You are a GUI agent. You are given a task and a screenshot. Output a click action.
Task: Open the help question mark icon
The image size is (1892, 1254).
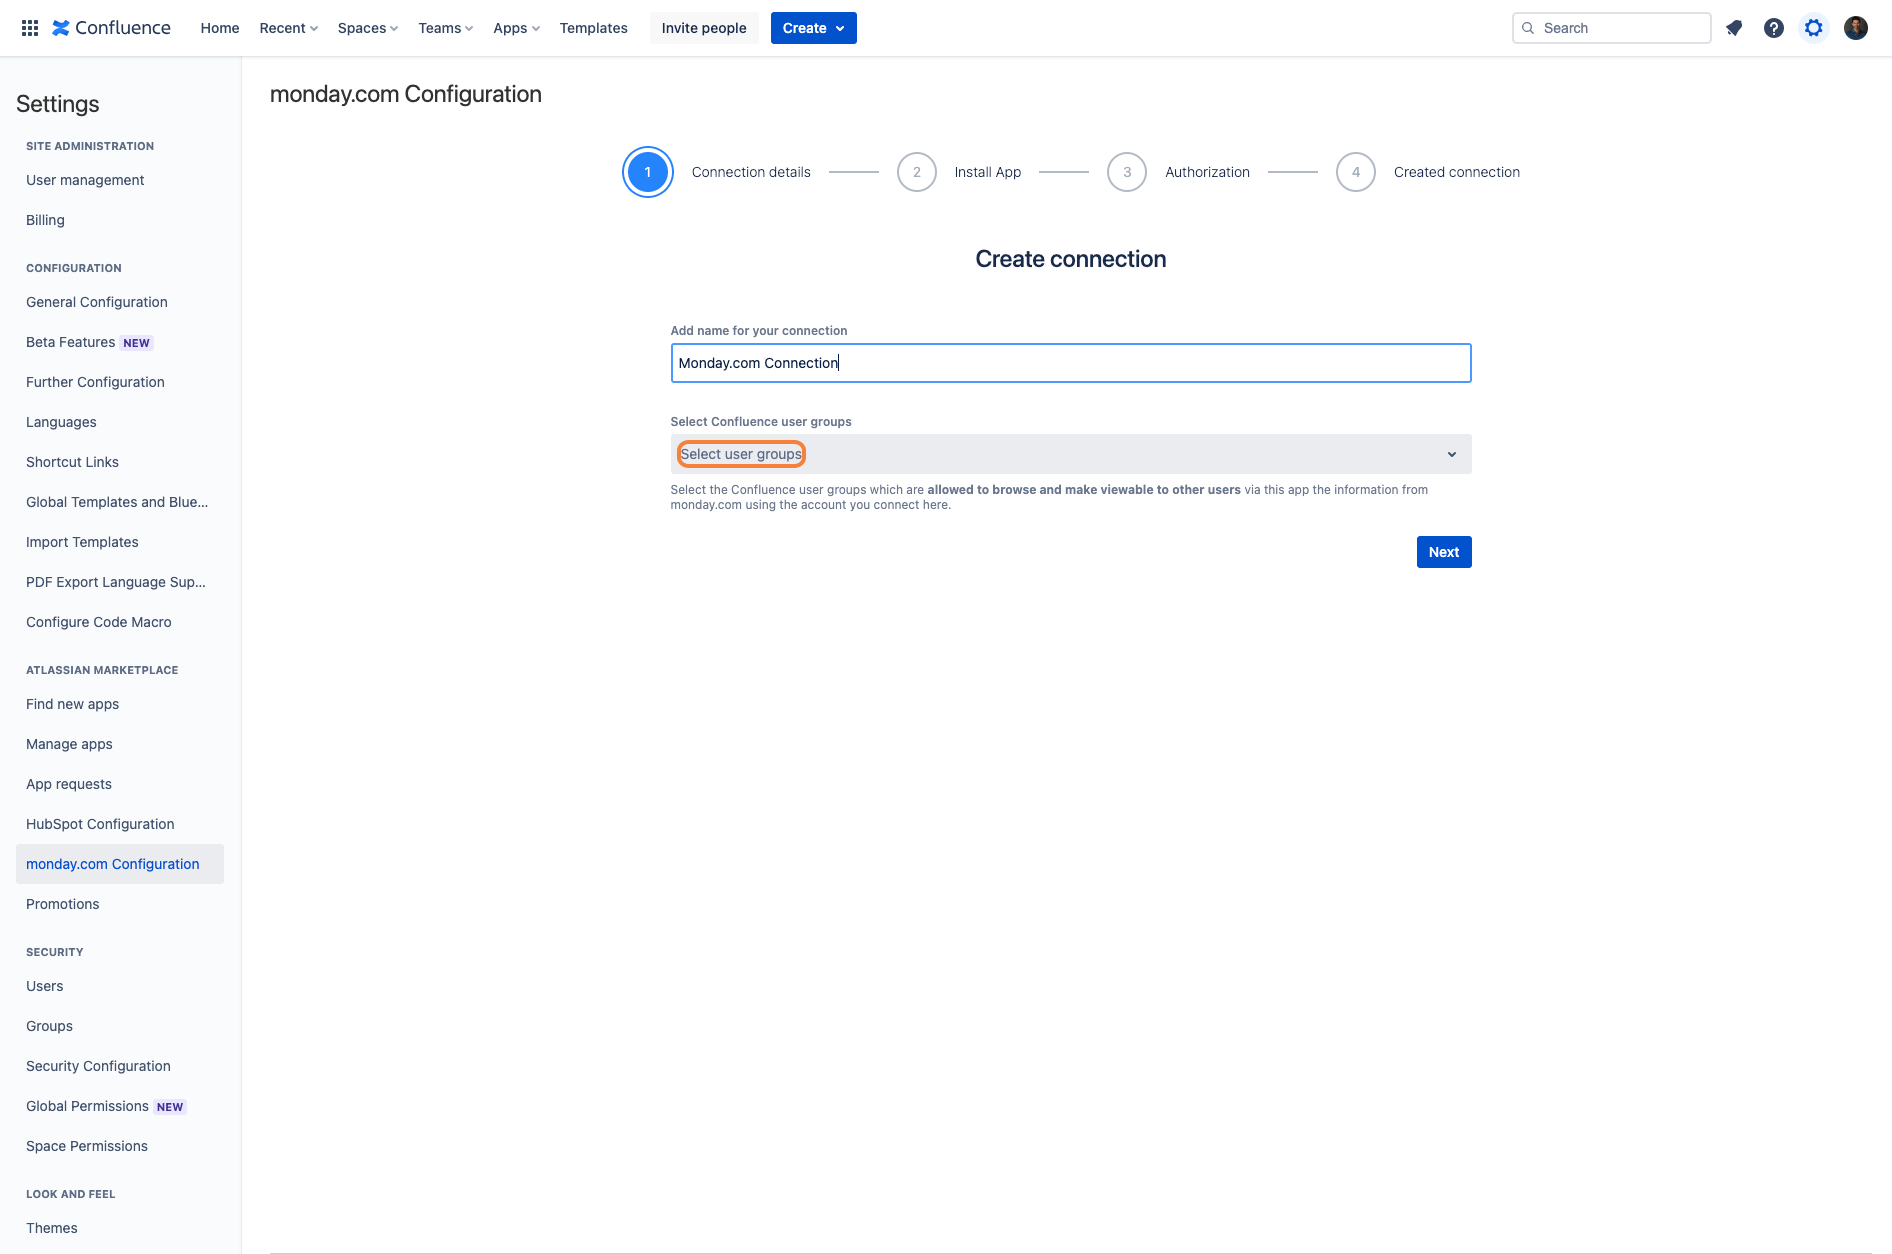1774,28
